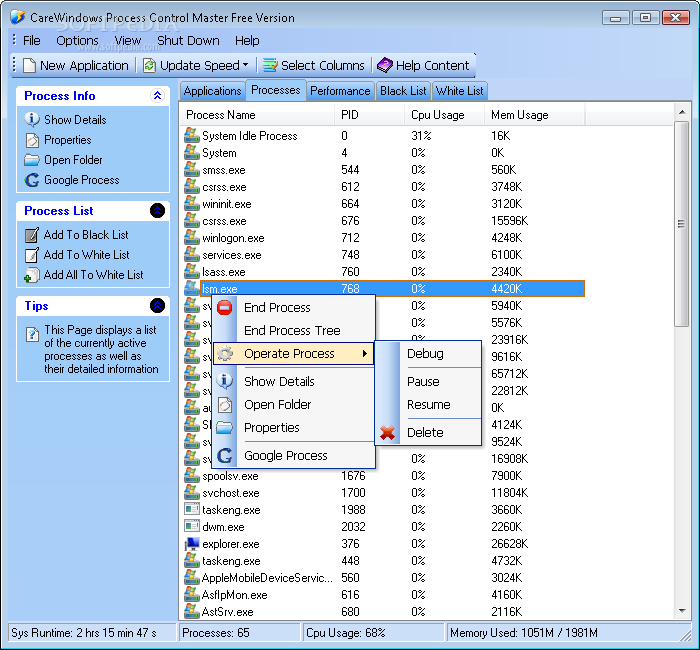The height and width of the screenshot is (650, 700).
Task: Select the Processes tab
Action: click(276, 90)
